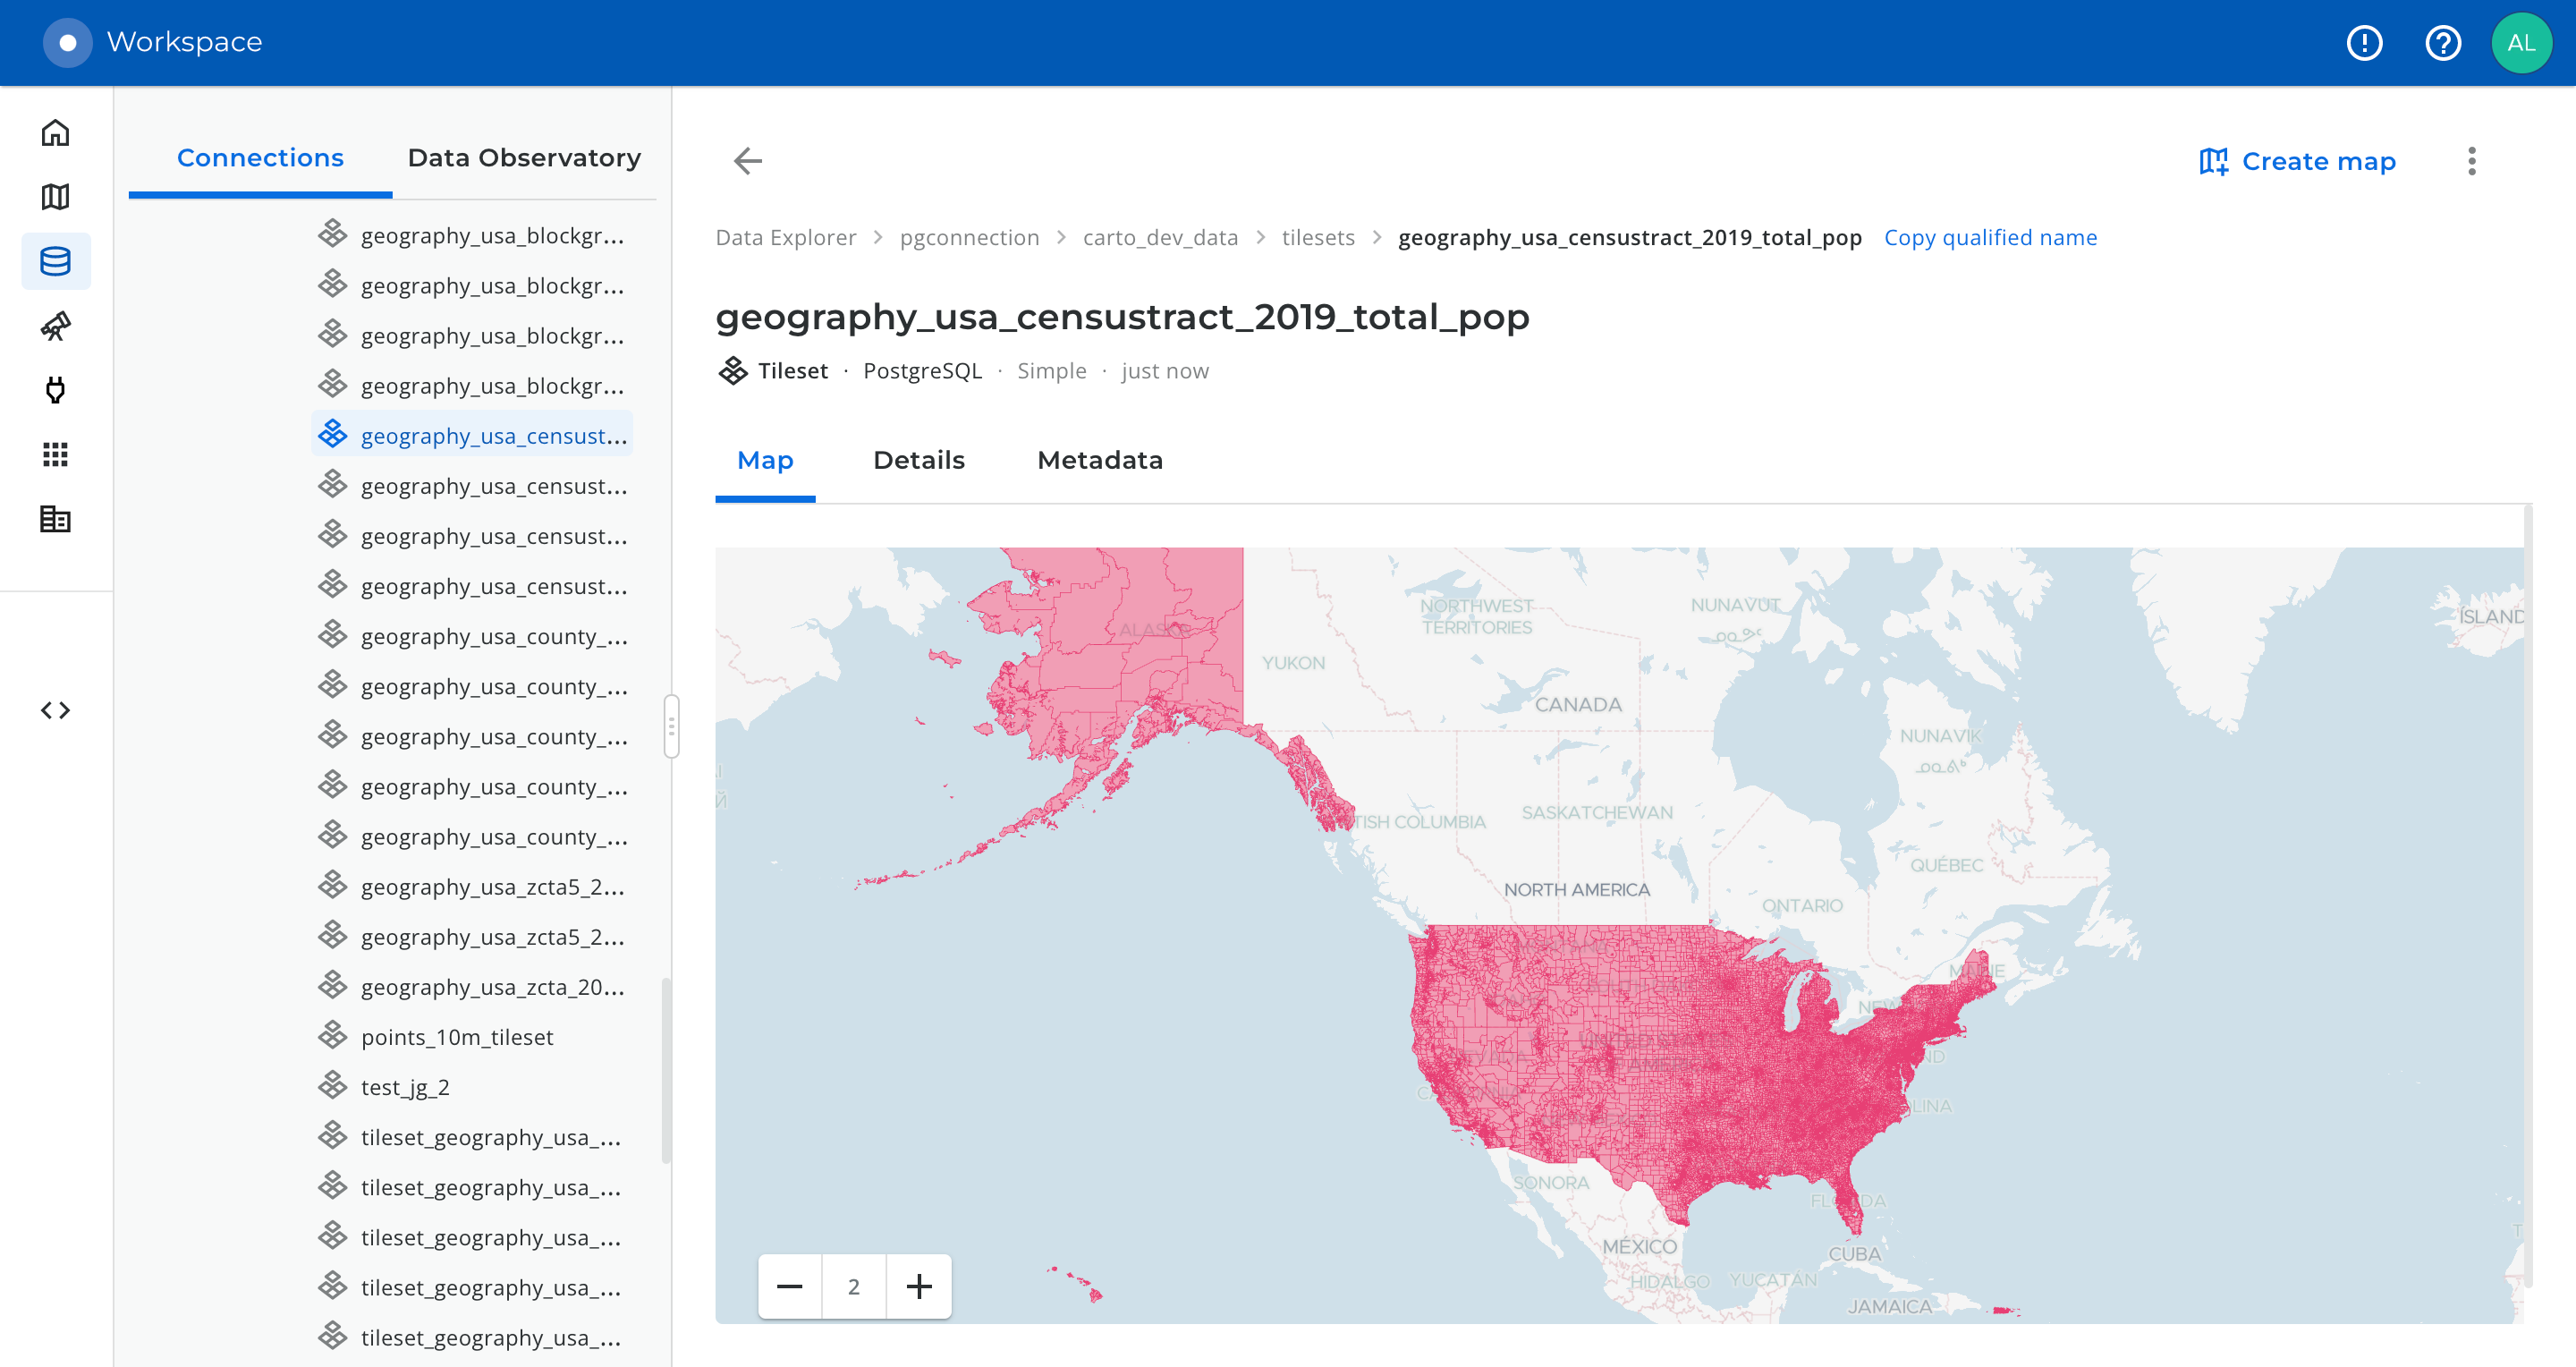Switch to the Metadata tab

[1099, 460]
